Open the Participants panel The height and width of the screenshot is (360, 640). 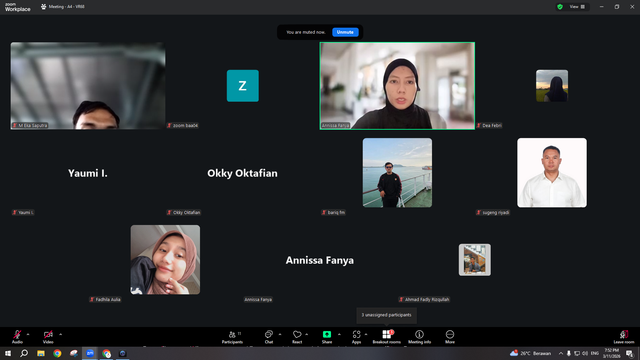click(232, 337)
